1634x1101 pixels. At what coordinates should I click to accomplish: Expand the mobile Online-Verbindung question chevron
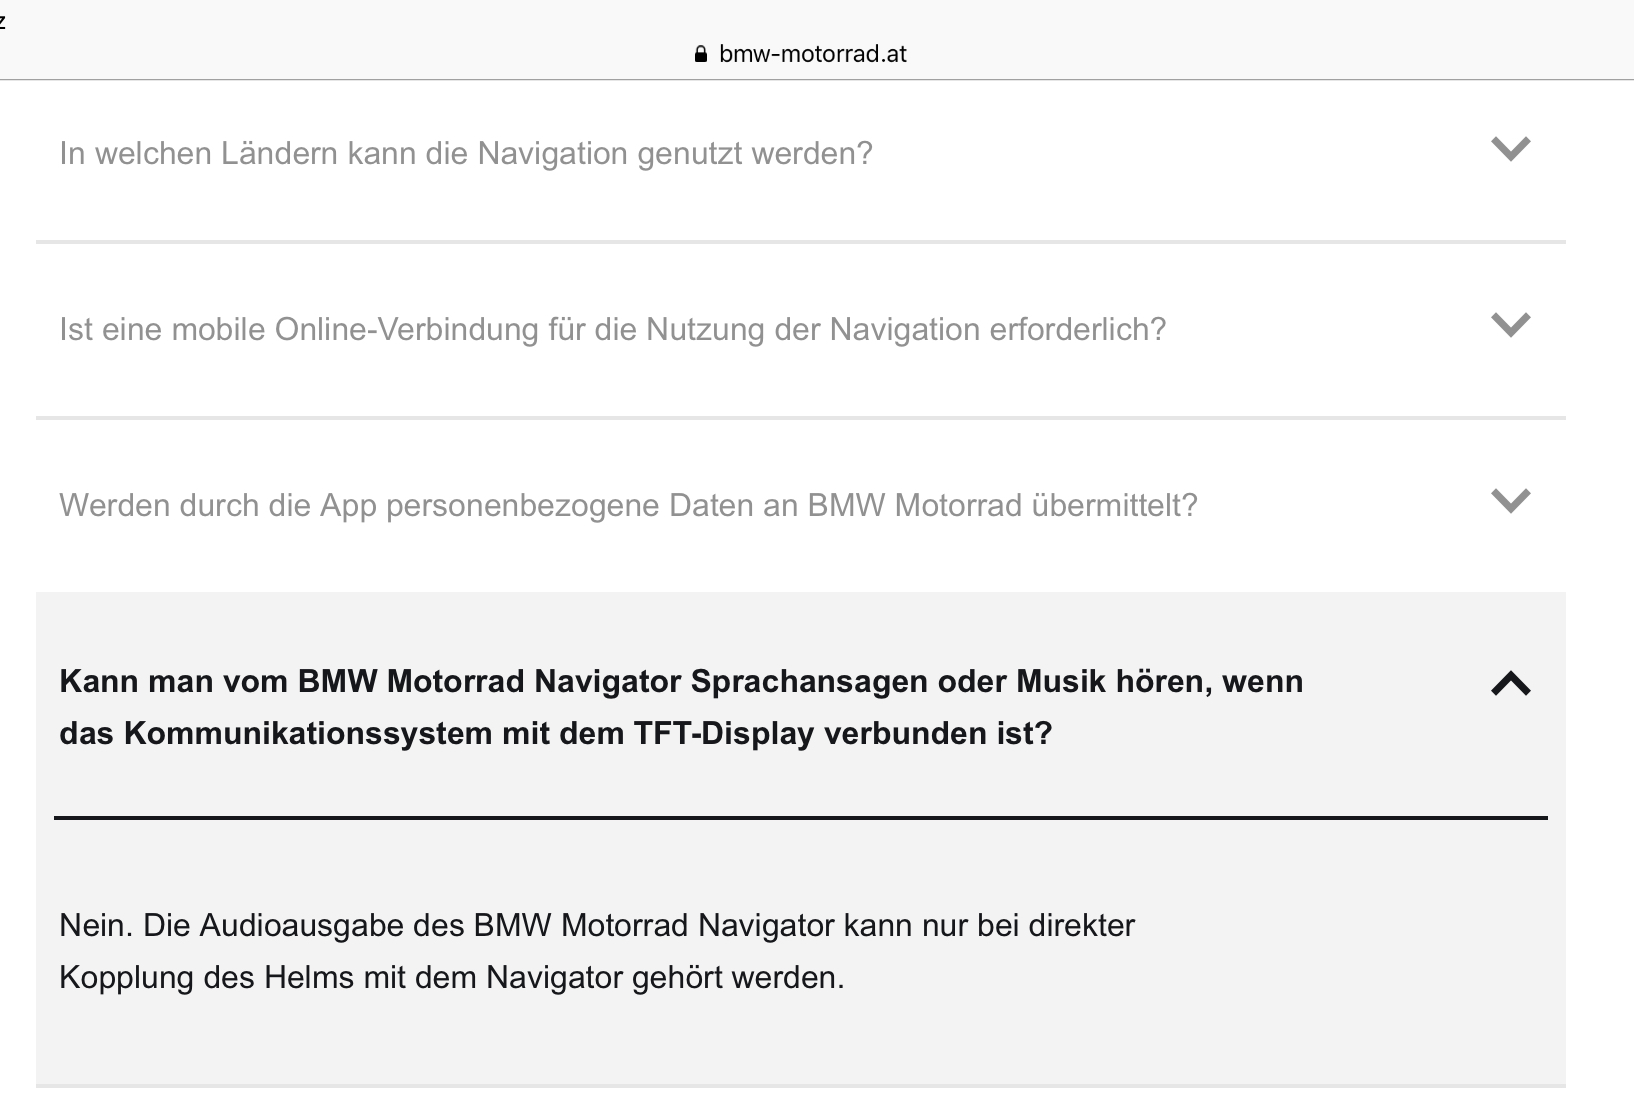[1510, 325]
